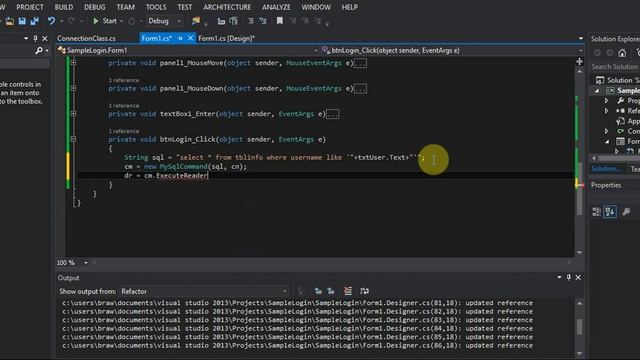Close the Output panel
This screenshot has height=360, width=640.
pyautogui.click(x=578, y=278)
